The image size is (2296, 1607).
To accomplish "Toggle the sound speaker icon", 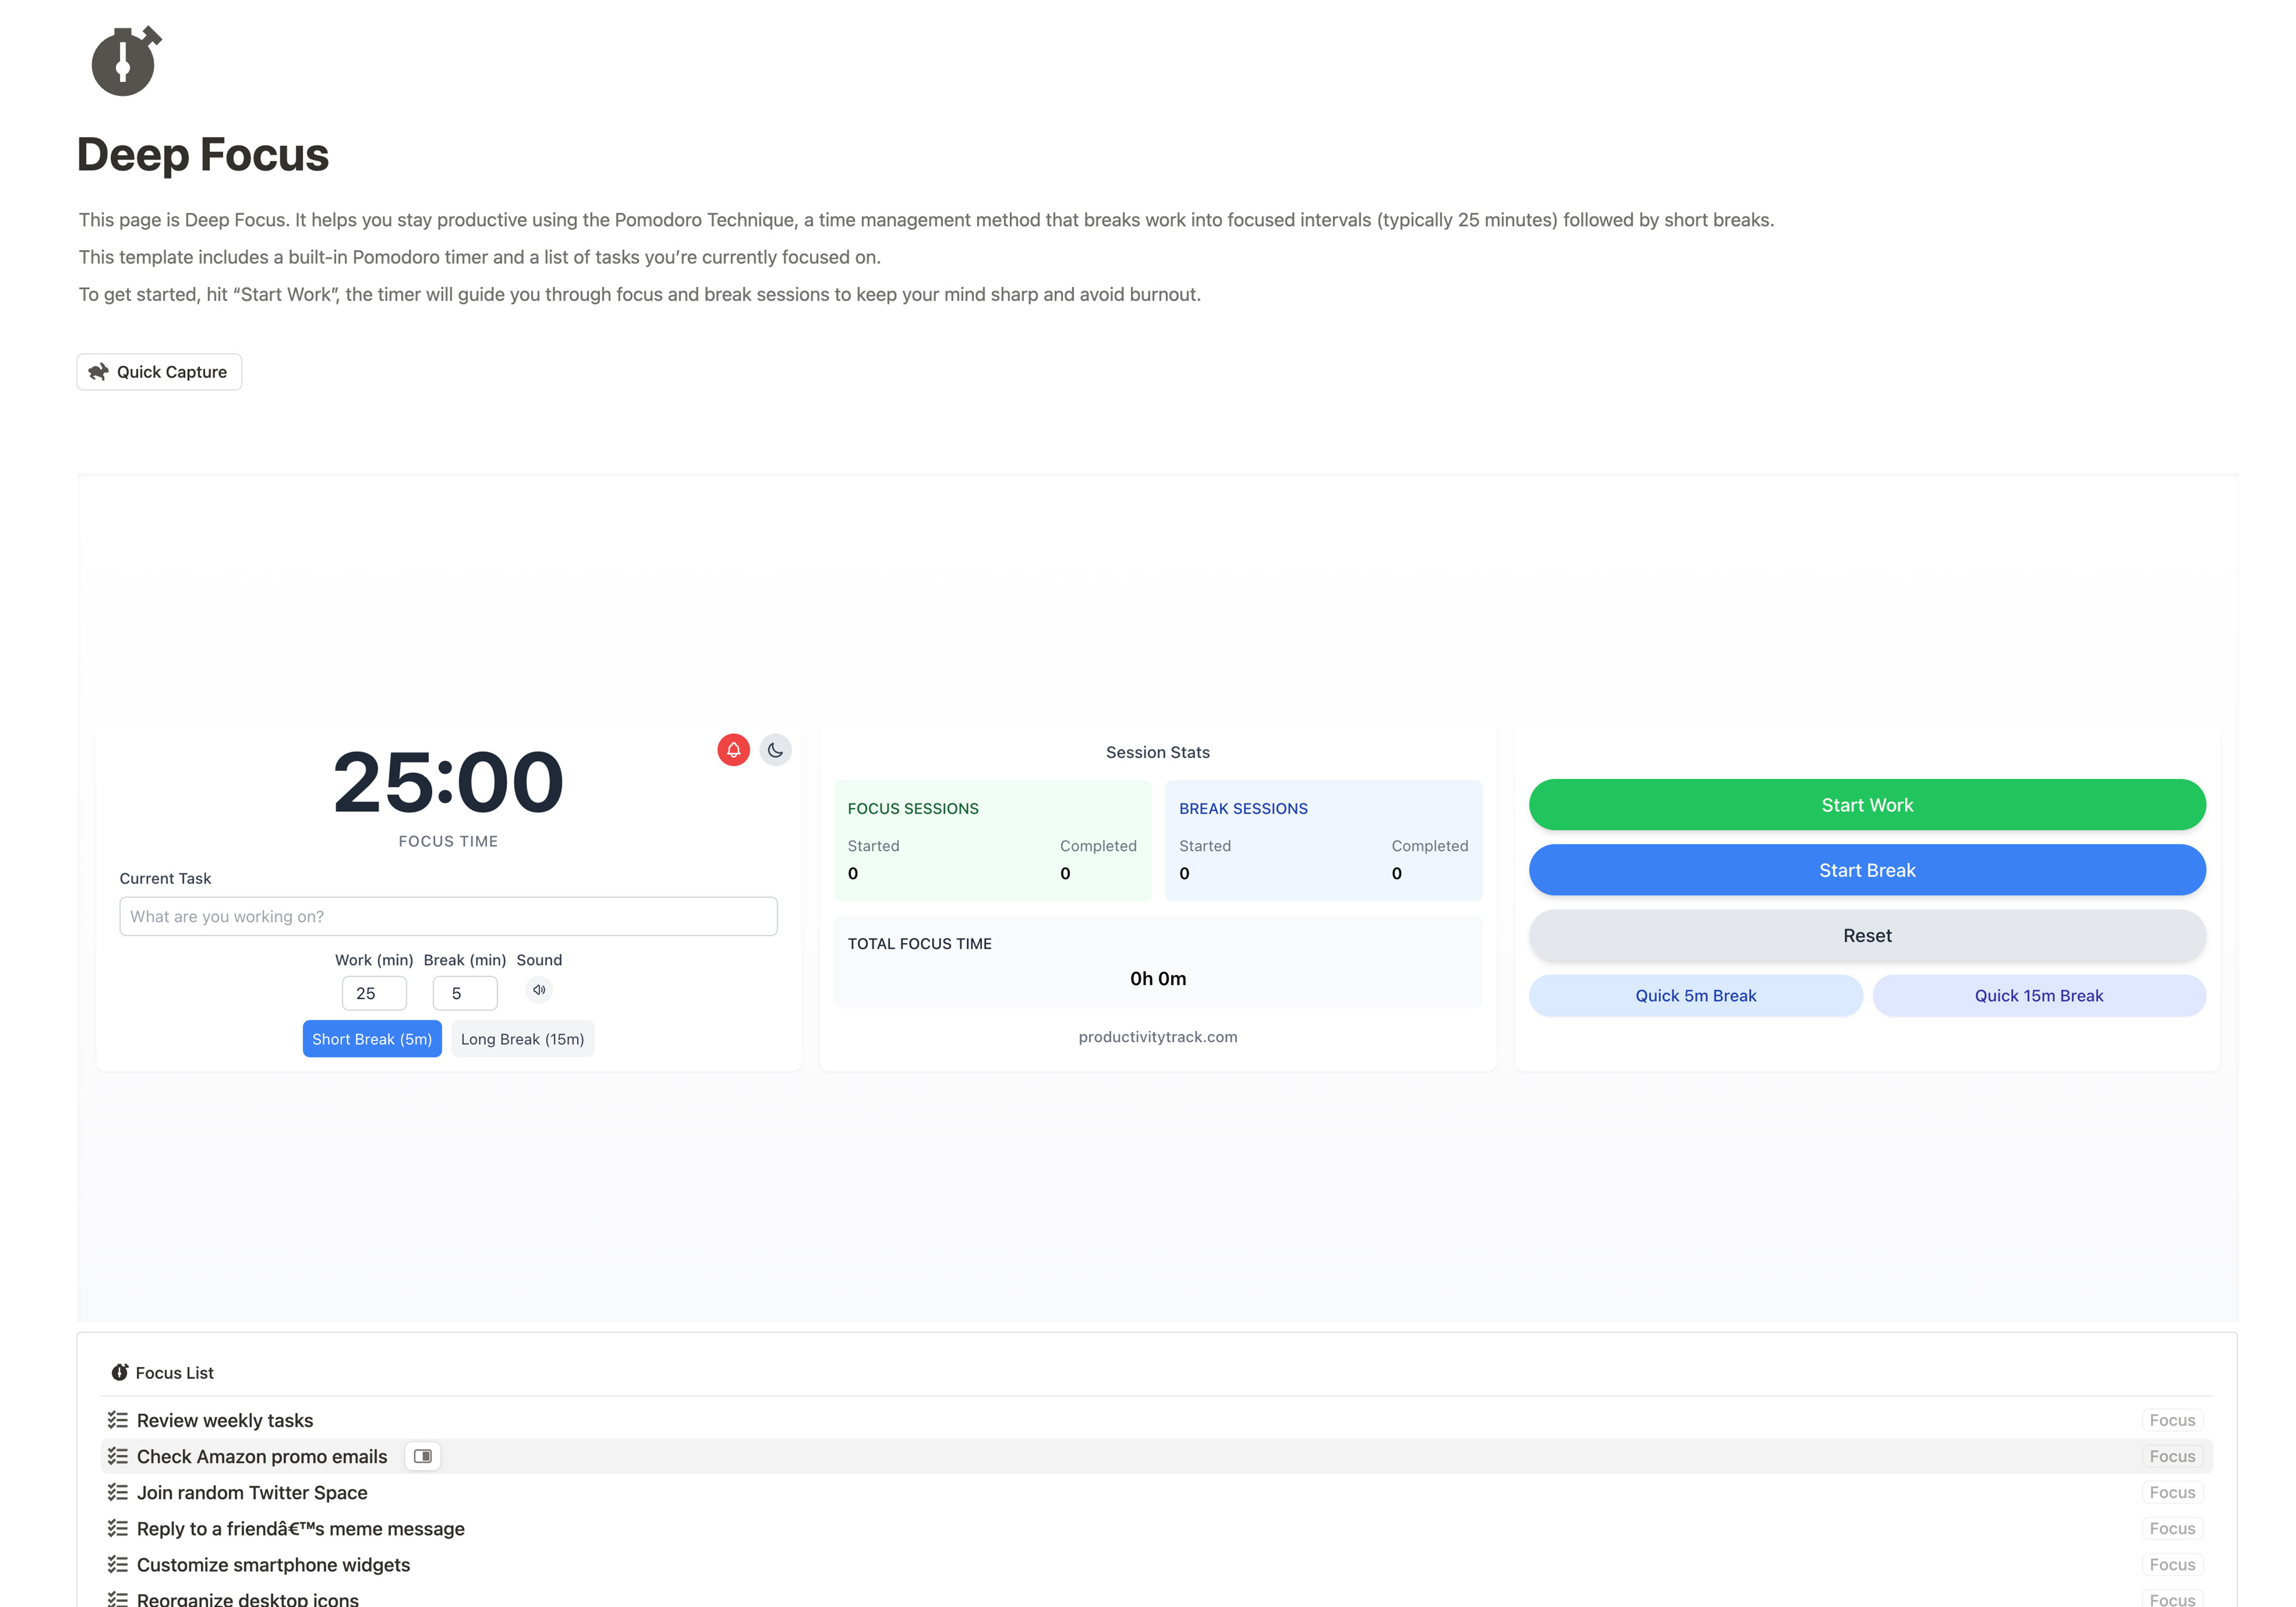I will [x=539, y=990].
